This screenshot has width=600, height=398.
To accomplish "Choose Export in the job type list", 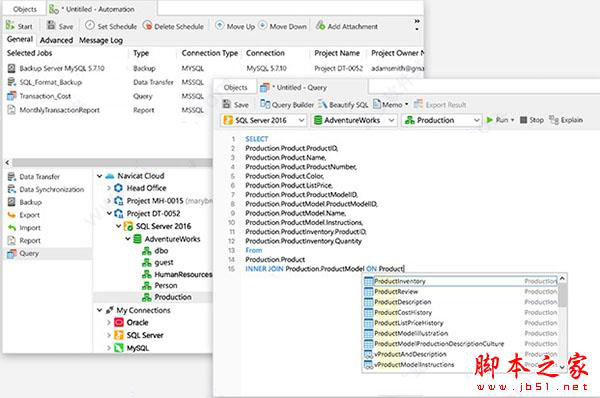I will [29, 215].
